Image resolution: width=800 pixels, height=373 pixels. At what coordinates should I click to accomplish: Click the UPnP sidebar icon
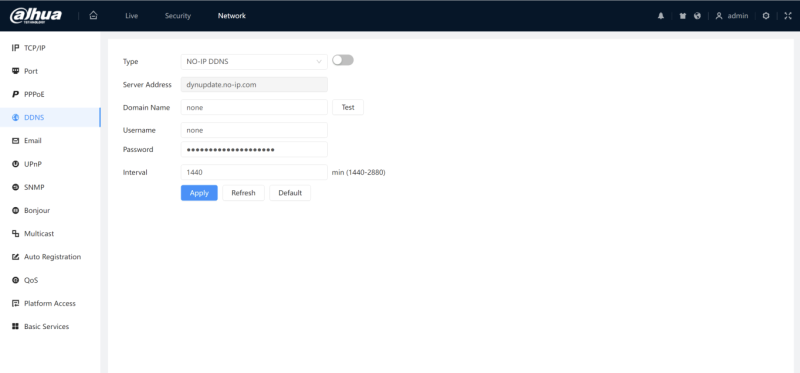15,164
